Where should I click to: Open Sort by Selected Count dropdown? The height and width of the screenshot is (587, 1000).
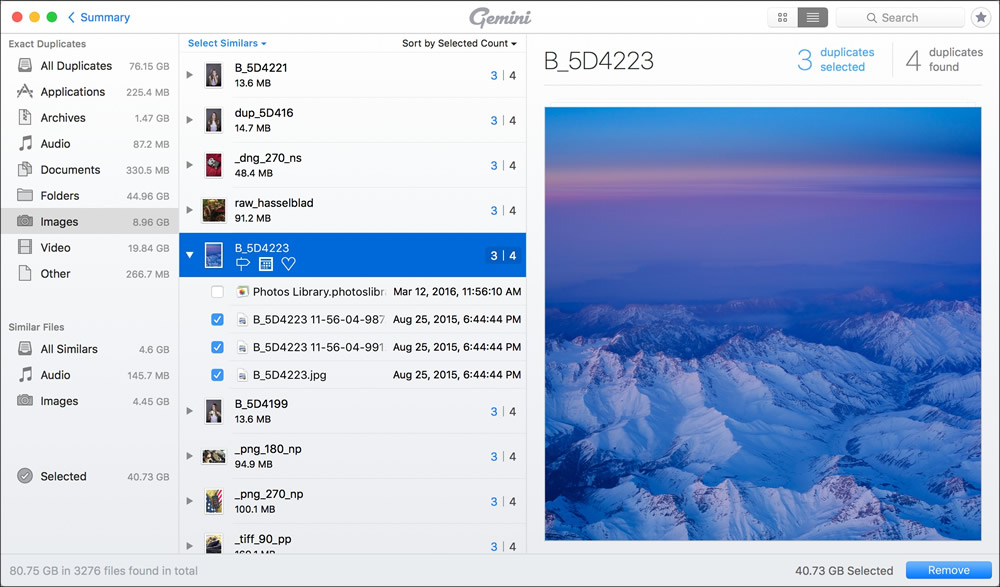point(459,44)
